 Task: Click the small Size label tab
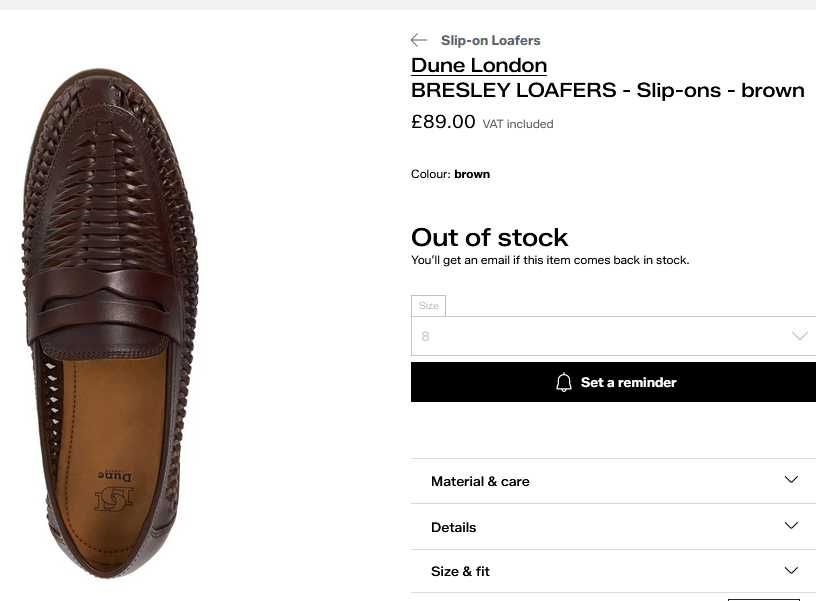tap(428, 305)
